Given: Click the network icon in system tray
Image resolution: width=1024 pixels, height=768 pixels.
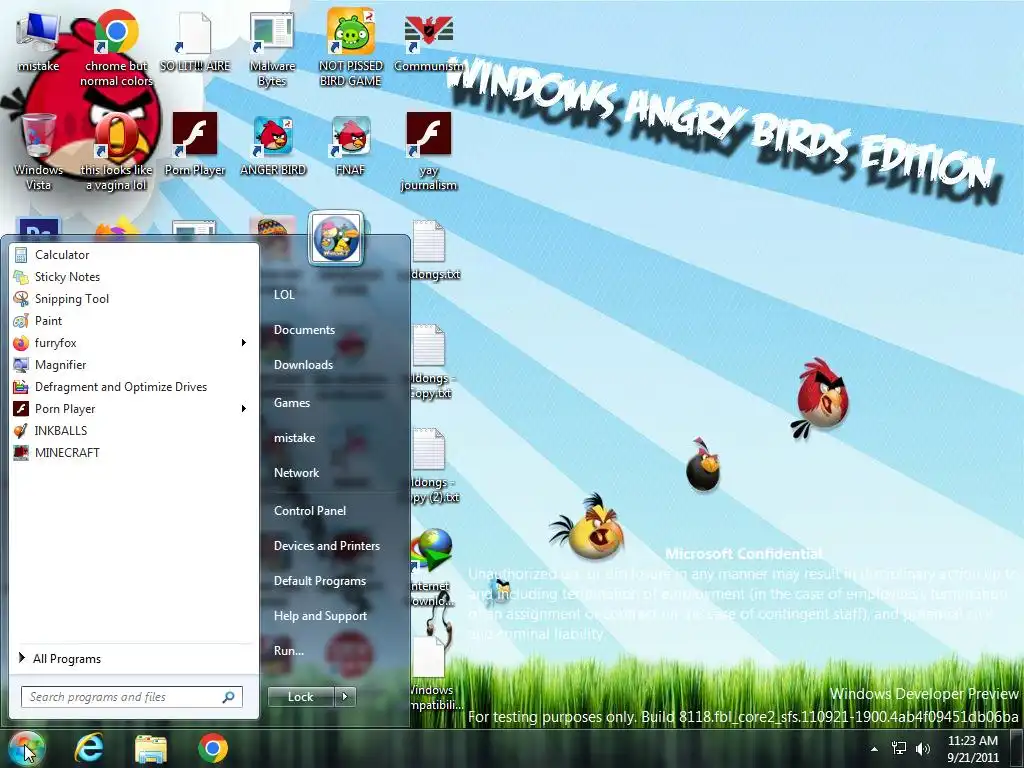Looking at the screenshot, I should click(899, 748).
